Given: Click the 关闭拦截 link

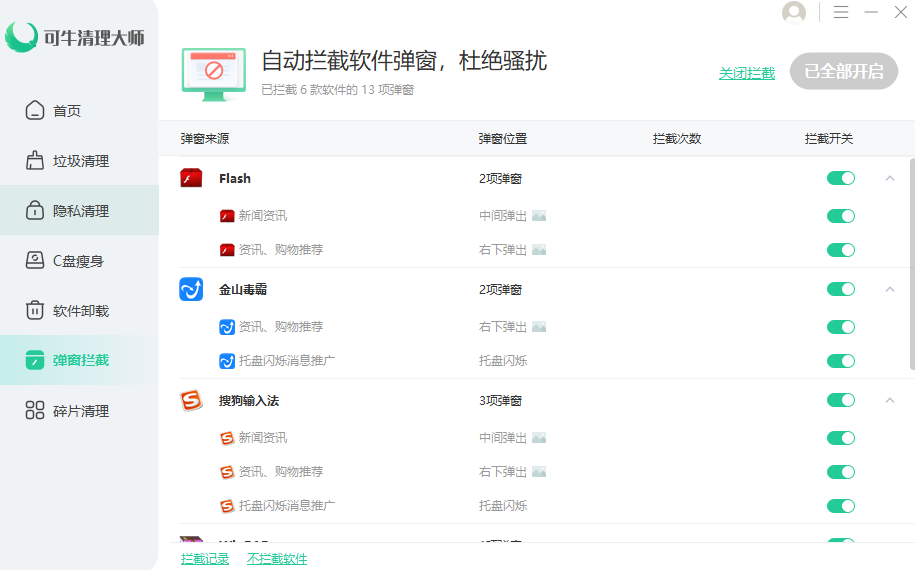Looking at the screenshot, I should tap(747, 73).
